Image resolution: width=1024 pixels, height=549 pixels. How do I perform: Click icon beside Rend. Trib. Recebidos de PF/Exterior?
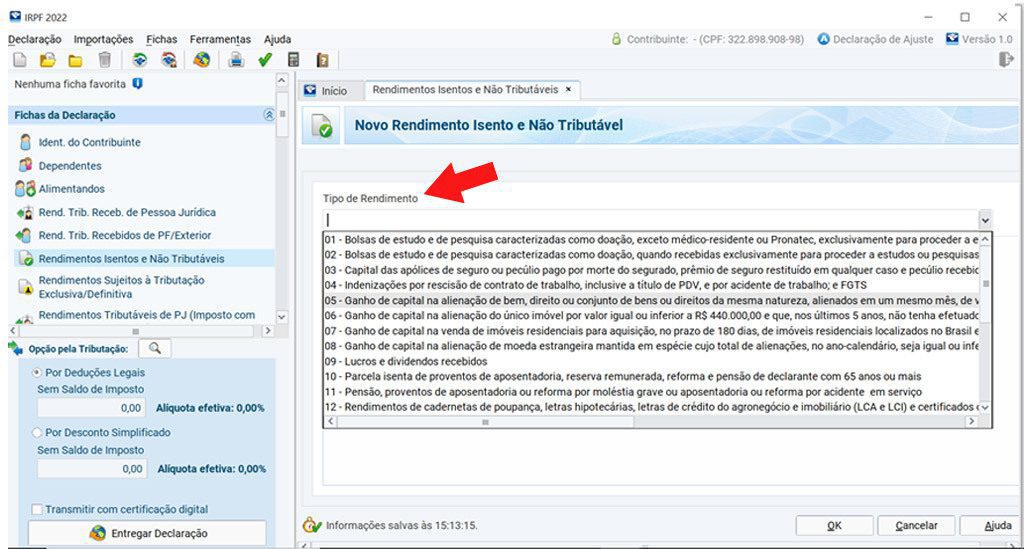pyautogui.click(x=25, y=235)
